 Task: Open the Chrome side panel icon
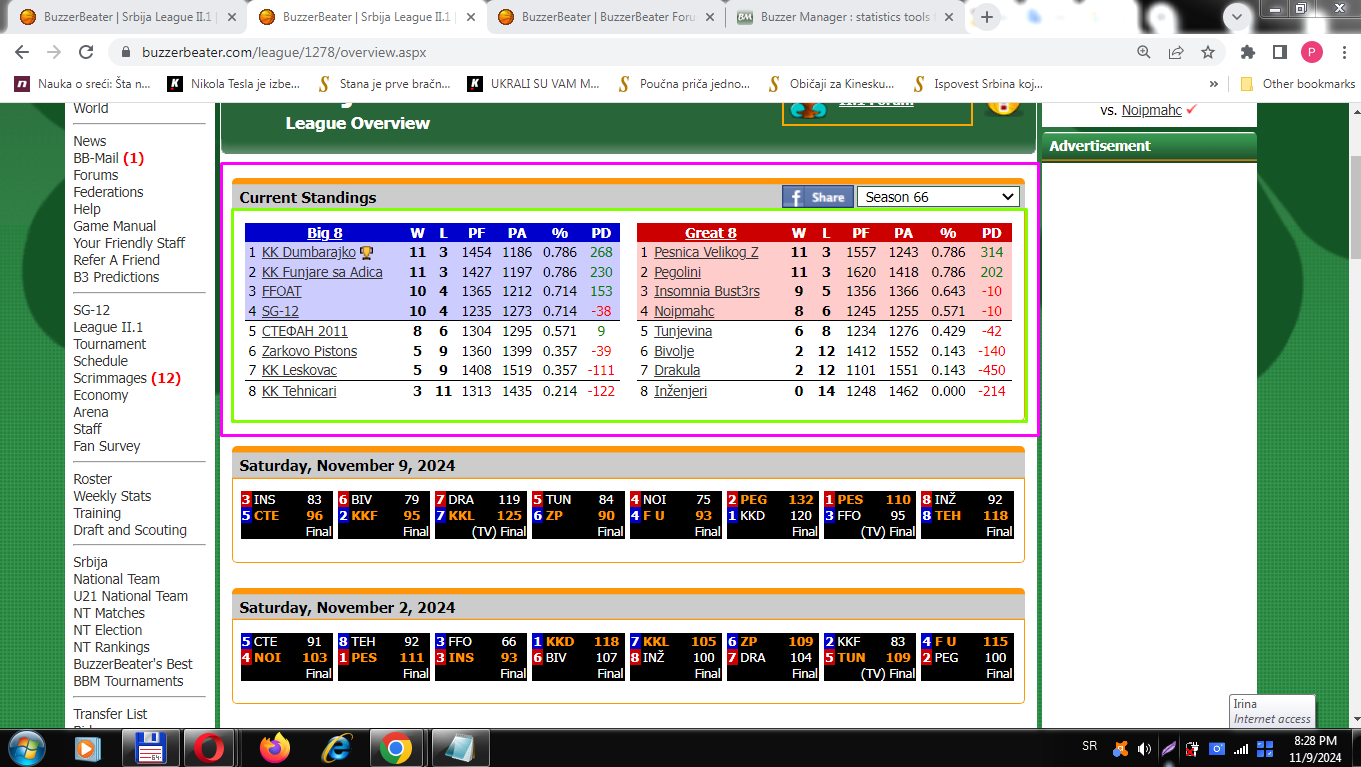pos(1280,52)
